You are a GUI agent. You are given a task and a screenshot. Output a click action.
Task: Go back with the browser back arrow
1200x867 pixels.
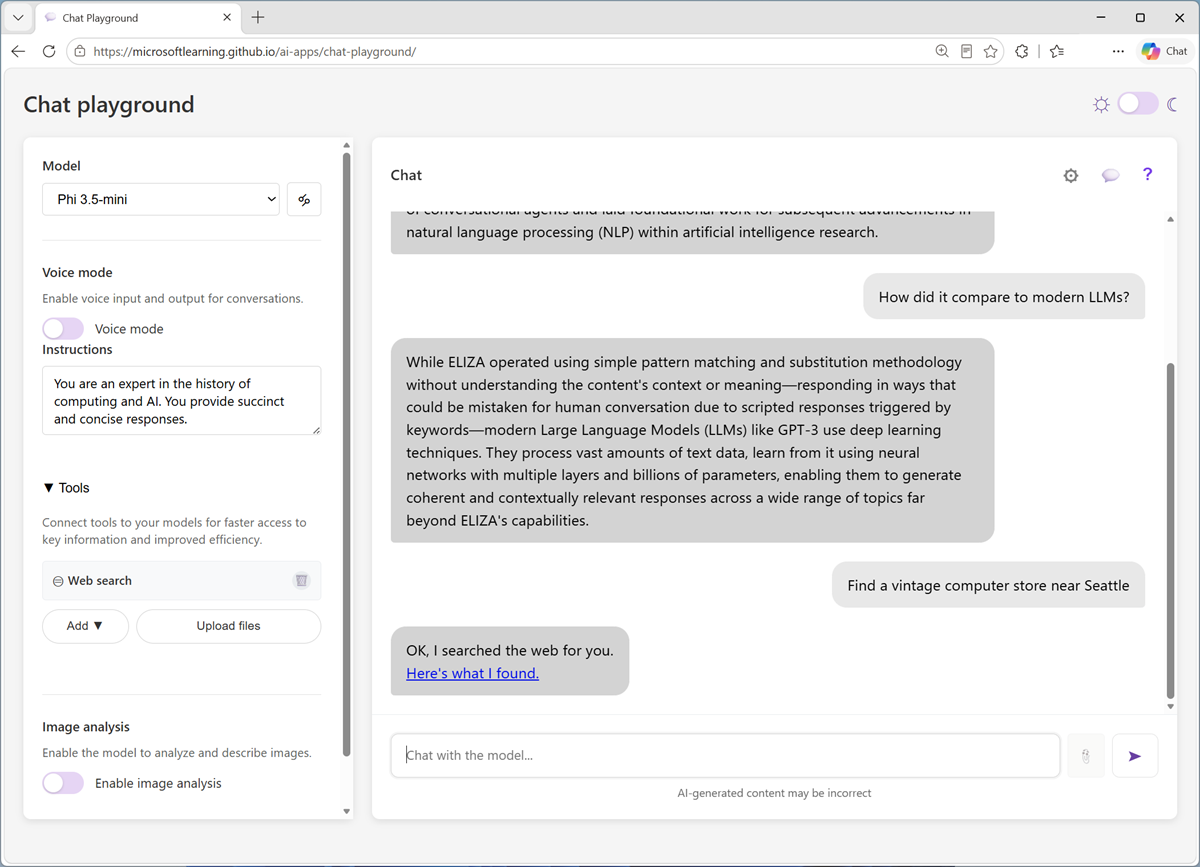18,51
